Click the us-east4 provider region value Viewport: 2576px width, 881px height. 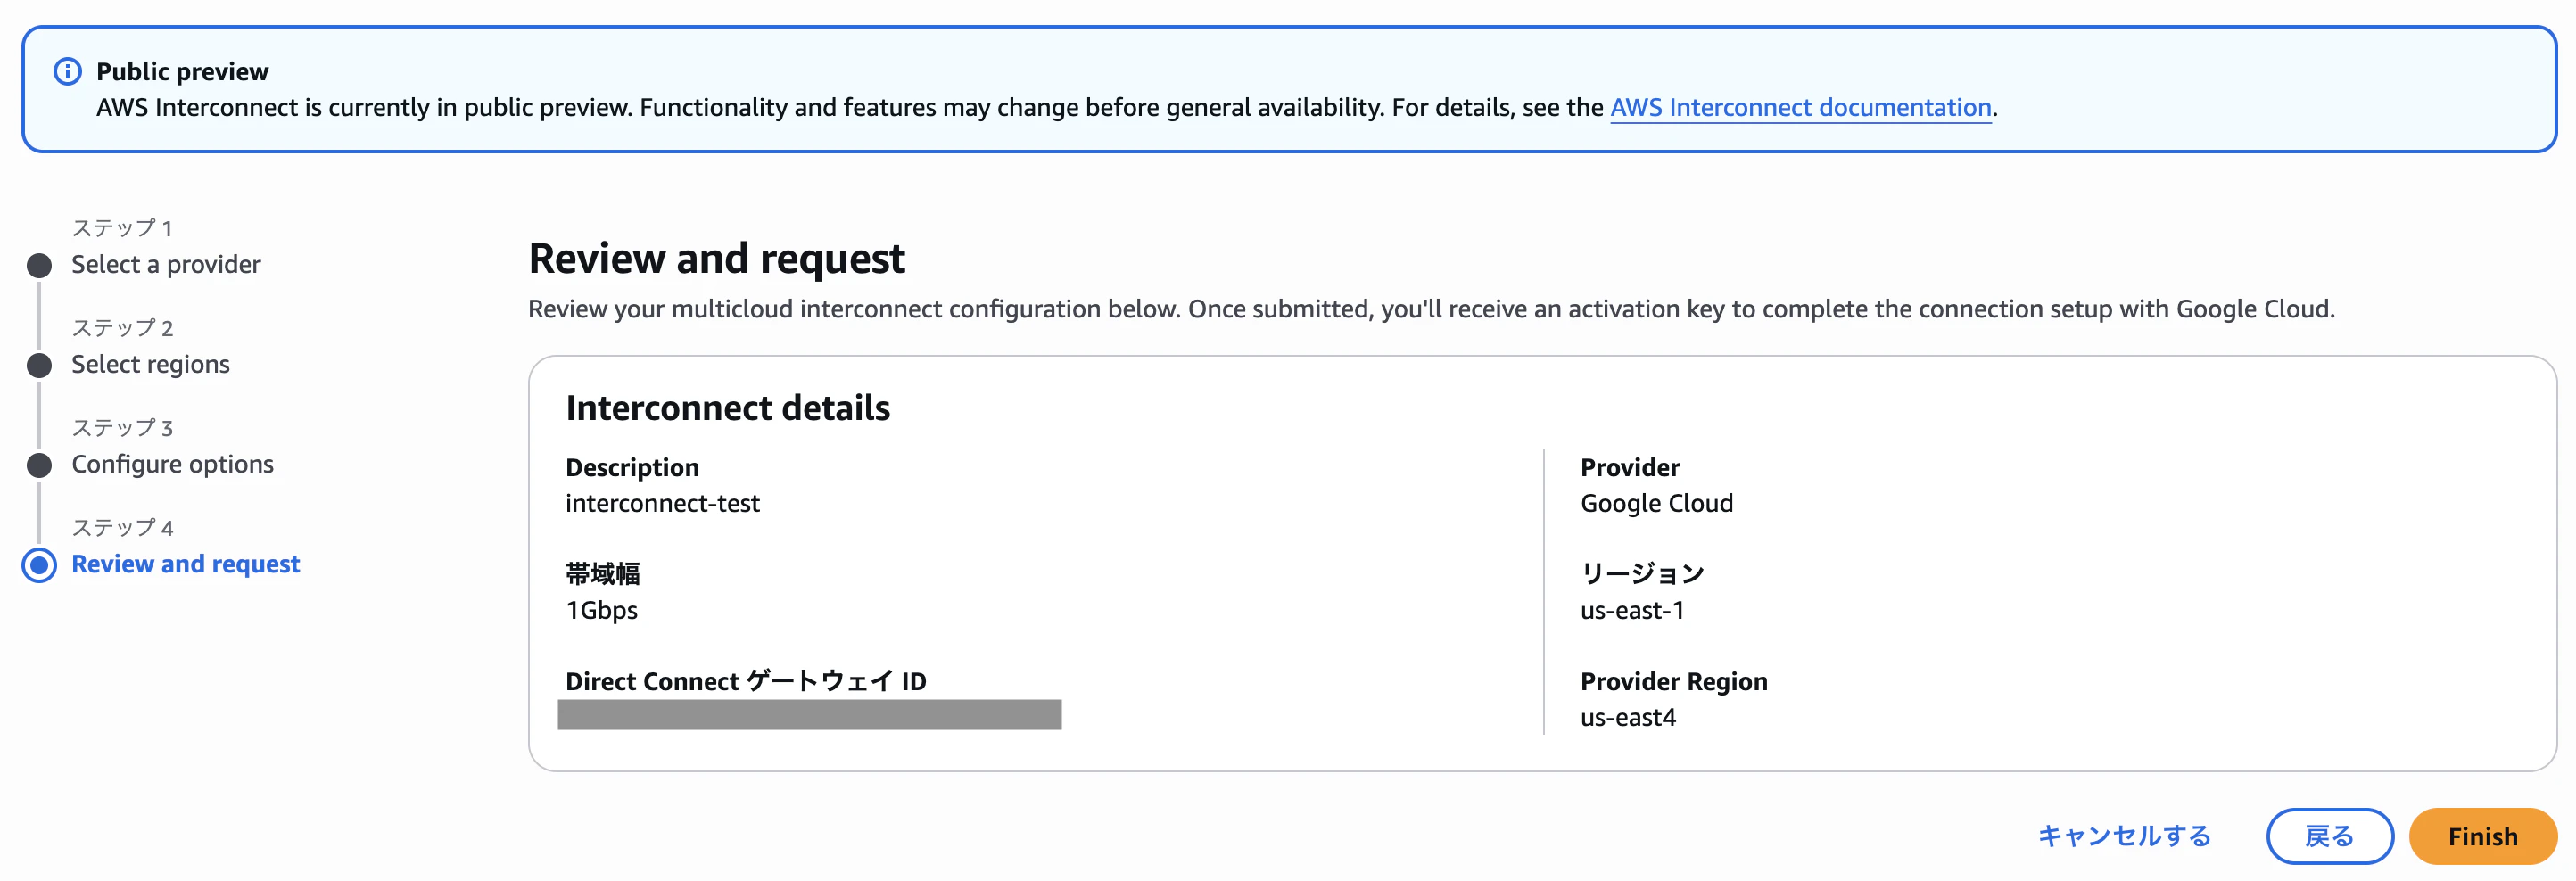pyautogui.click(x=1628, y=717)
